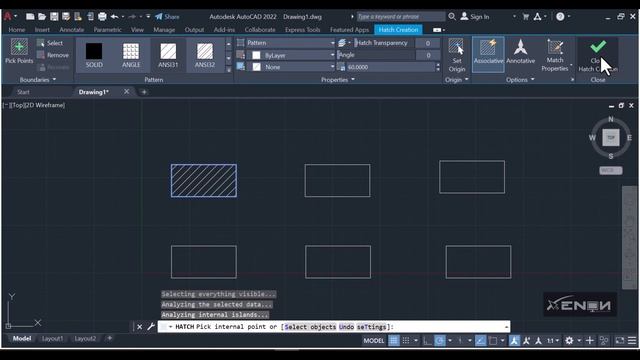Choose the Undo command option
The height and width of the screenshot is (360, 640).
pos(347,327)
